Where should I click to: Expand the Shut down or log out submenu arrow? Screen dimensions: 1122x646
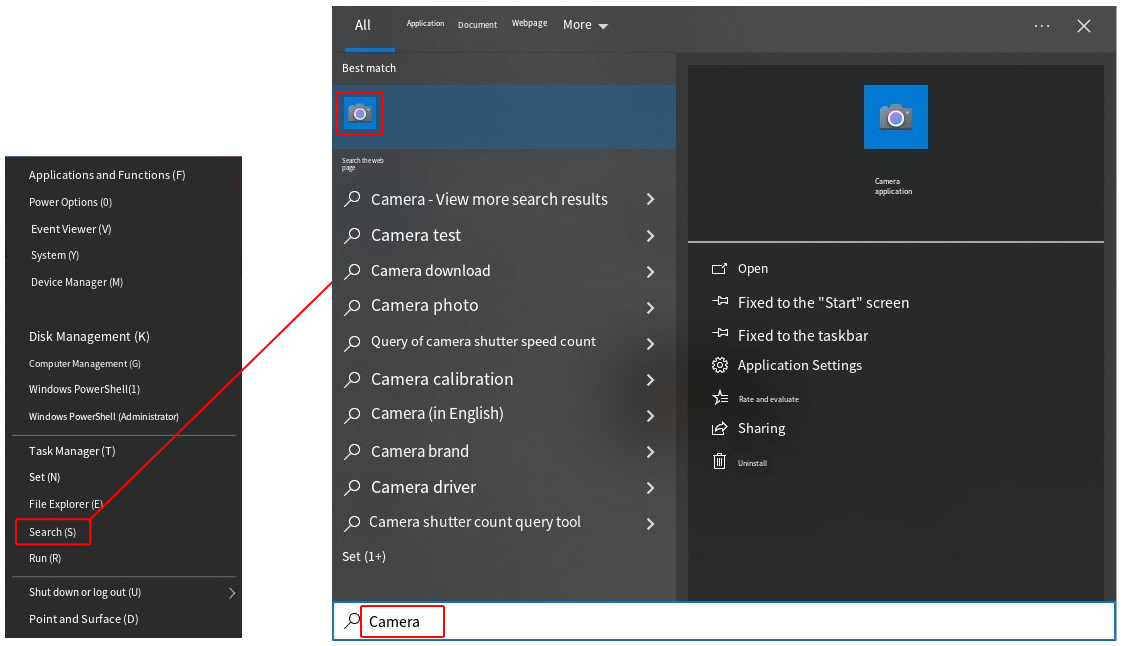point(232,592)
